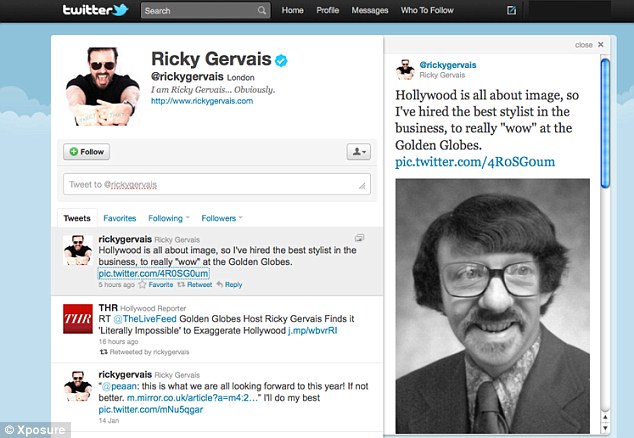Viewport: 634px width, 438px height.
Task: Click the Tweet to @rickygervais box
Action: click(x=217, y=184)
